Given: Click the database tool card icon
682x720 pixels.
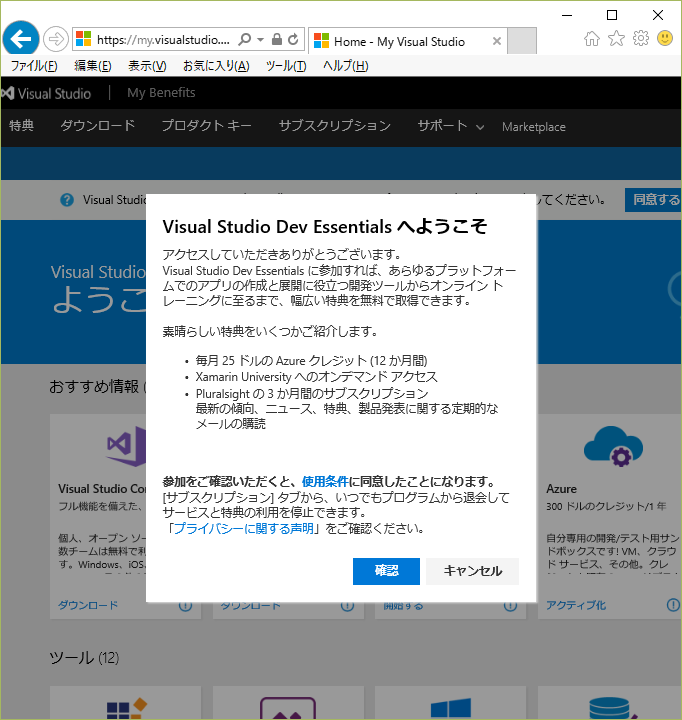Looking at the screenshot, I should pyautogui.click(x=612, y=708).
